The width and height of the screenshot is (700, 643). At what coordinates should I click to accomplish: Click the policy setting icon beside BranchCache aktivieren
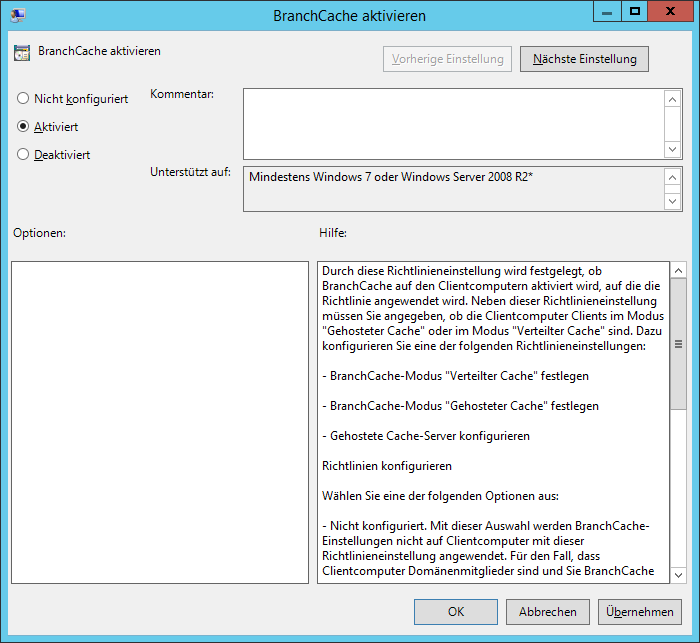(22, 53)
